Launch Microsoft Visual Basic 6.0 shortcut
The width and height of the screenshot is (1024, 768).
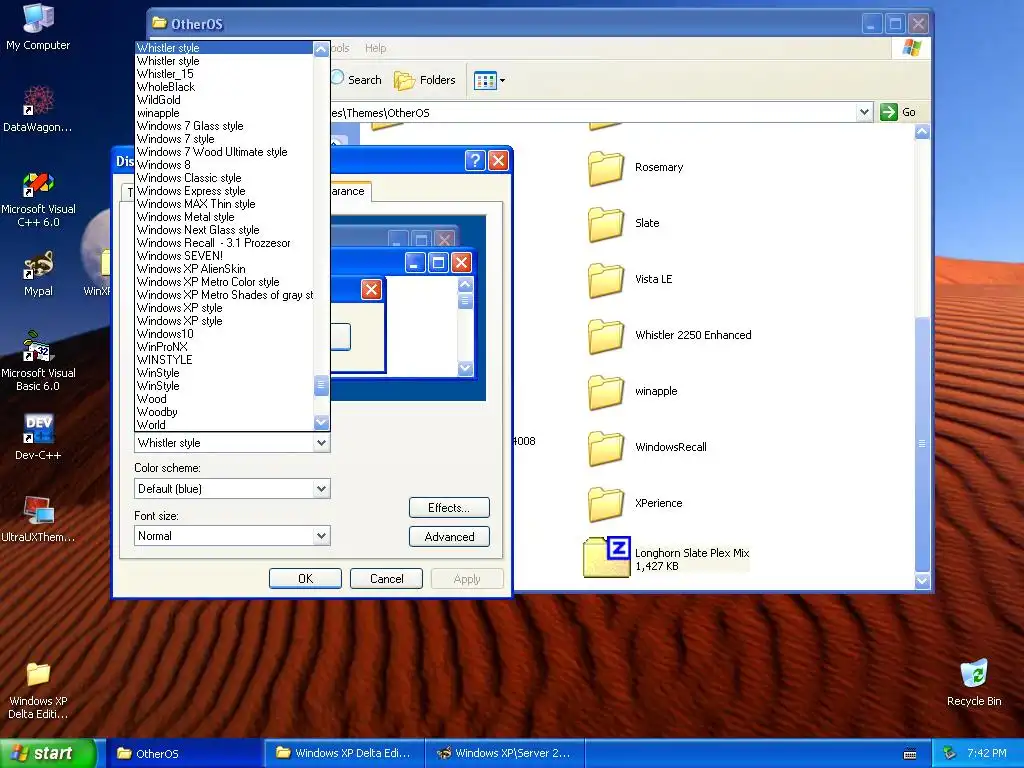coord(38,361)
